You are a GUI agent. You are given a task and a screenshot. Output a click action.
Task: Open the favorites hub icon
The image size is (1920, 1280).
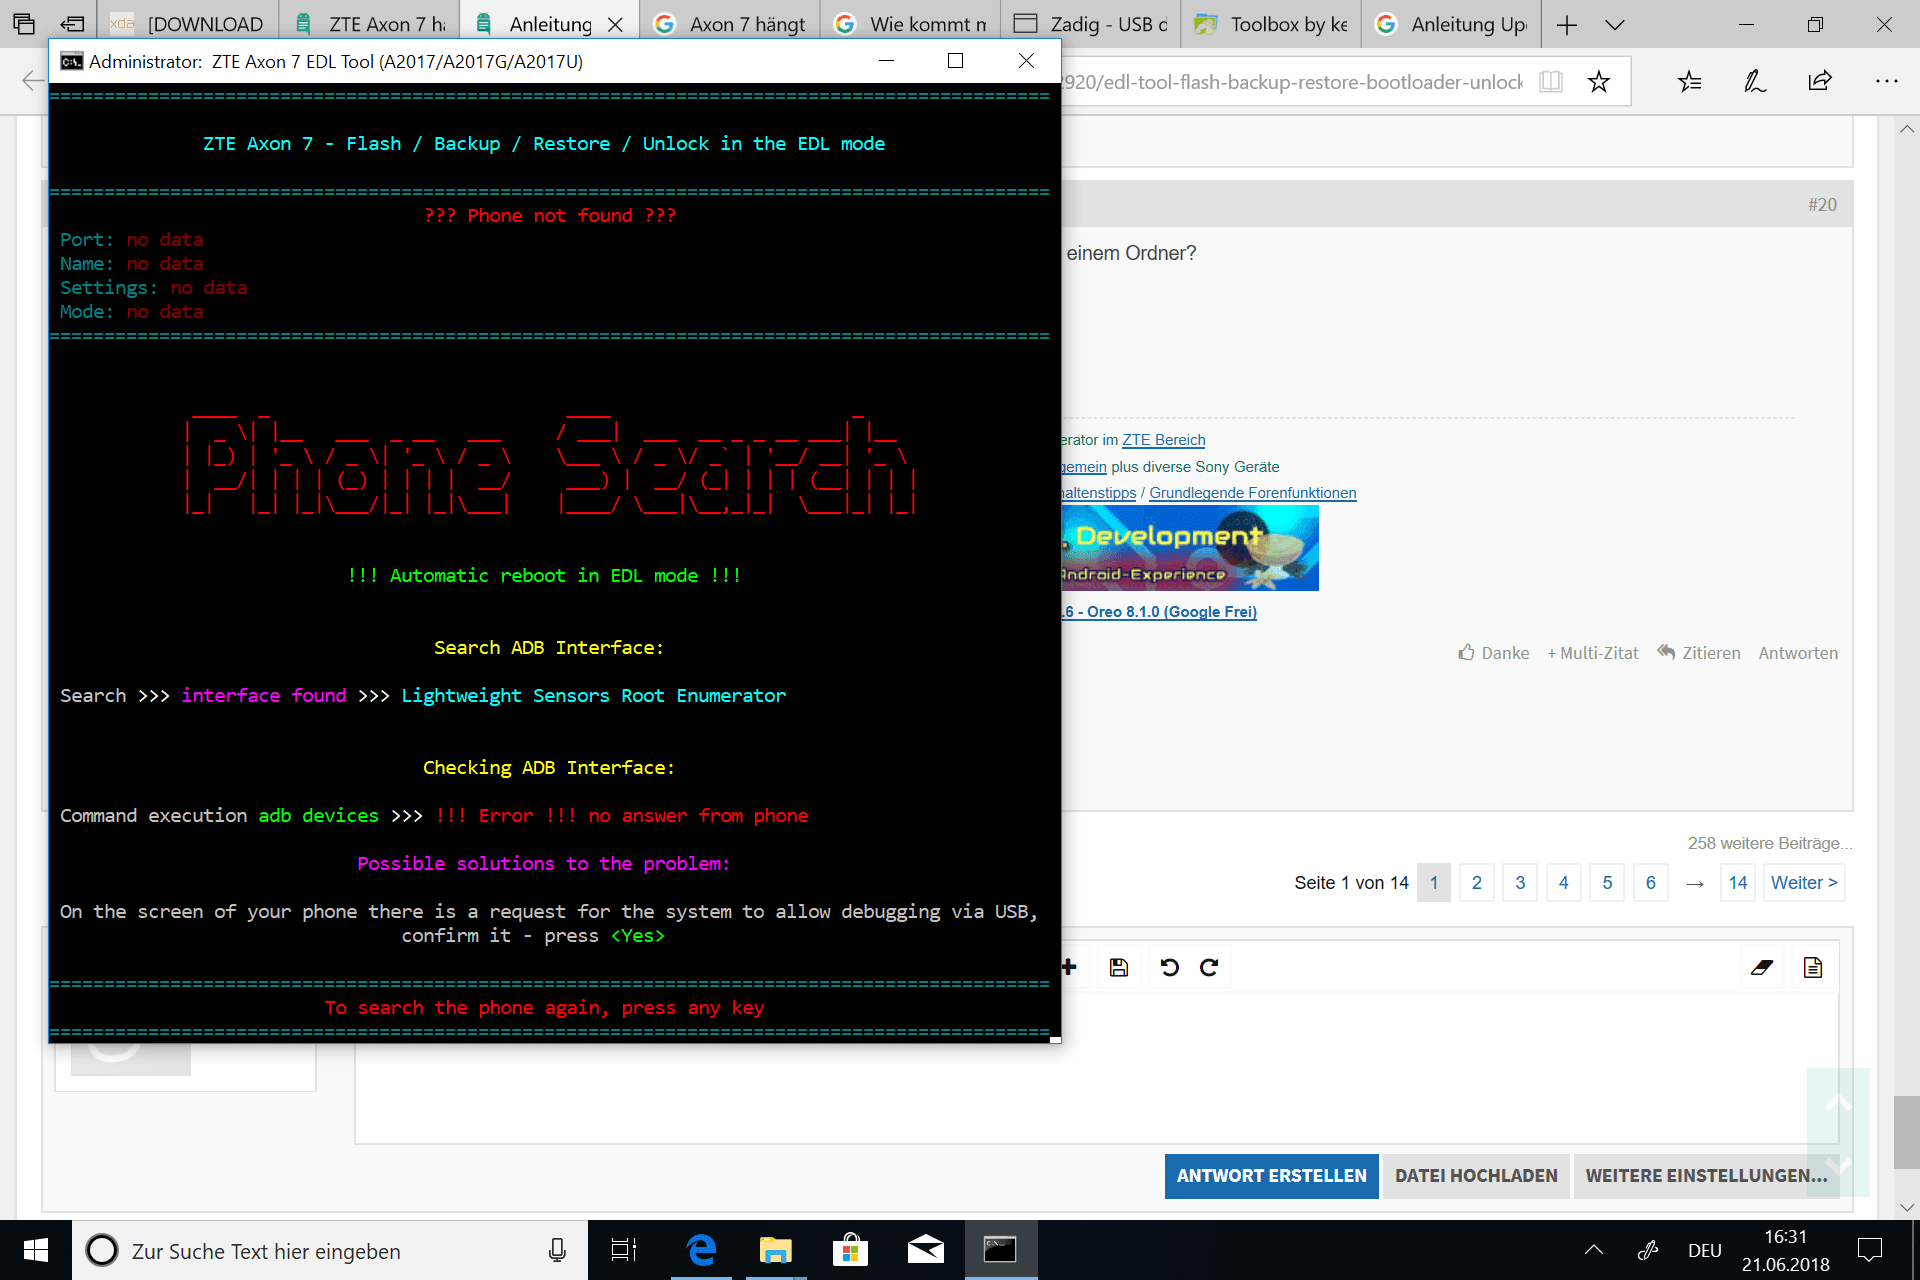click(x=1690, y=81)
